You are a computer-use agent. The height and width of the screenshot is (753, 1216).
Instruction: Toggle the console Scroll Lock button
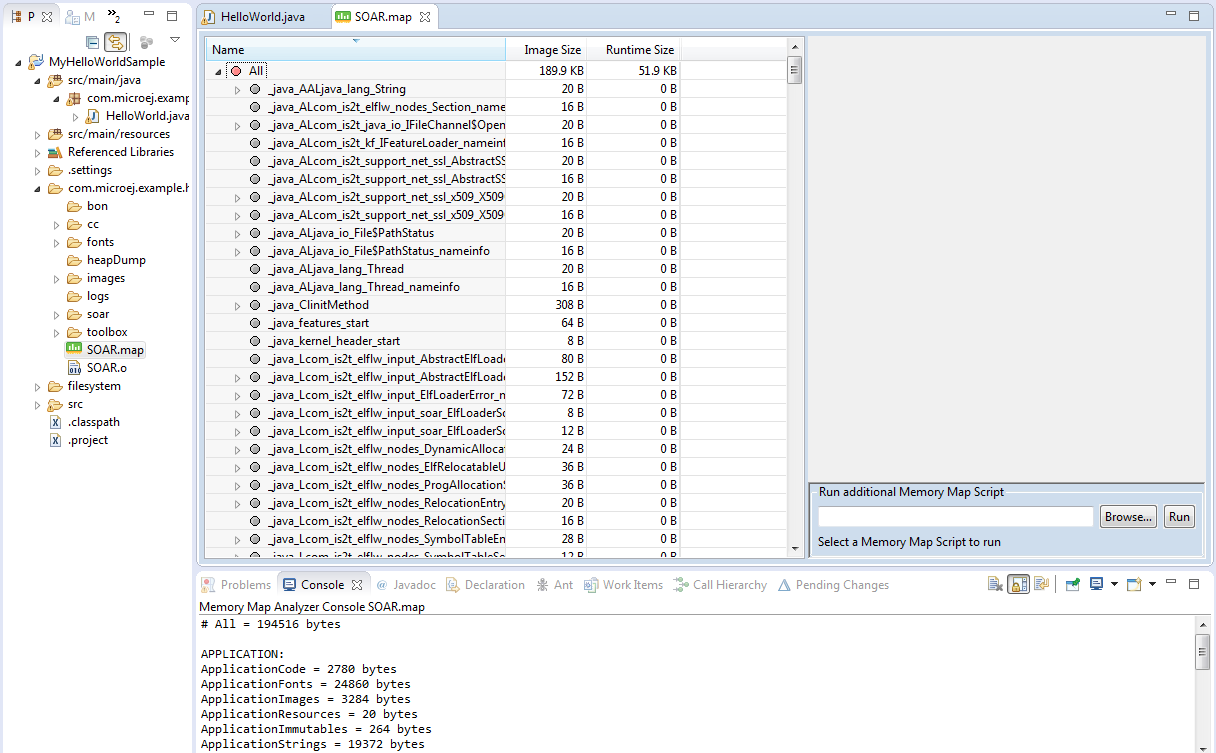(1019, 585)
